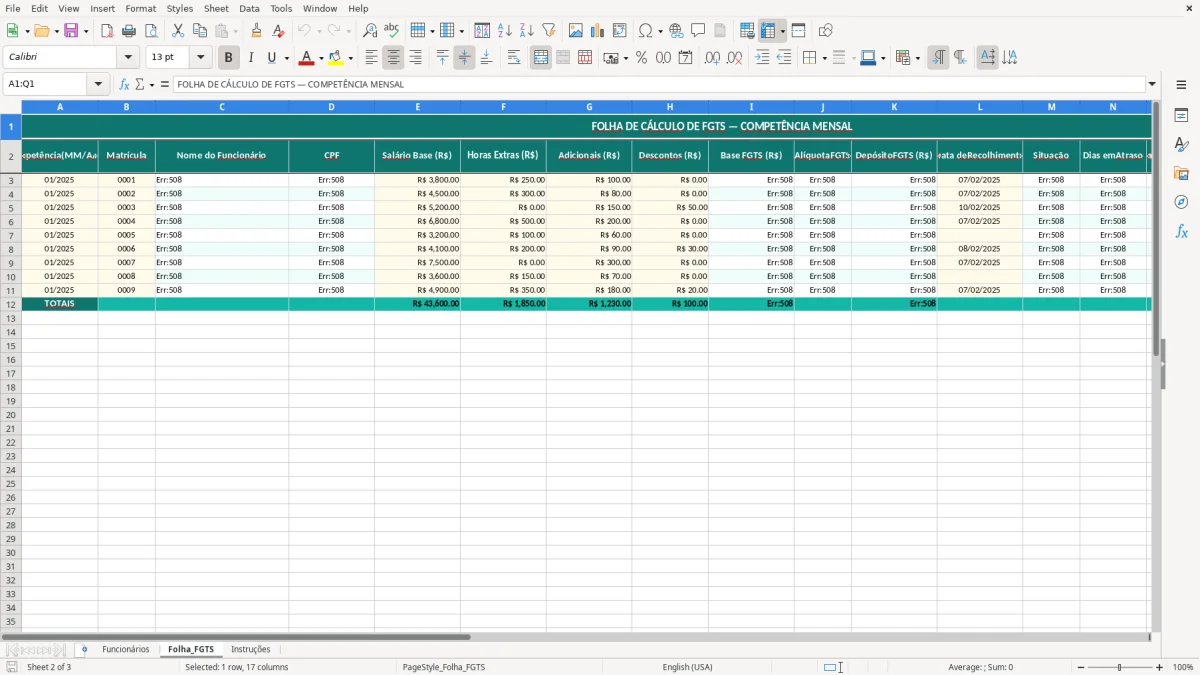The width and height of the screenshot is (1200, 675).
Task: Toggle underline formatting
Action: click(270, 57)
